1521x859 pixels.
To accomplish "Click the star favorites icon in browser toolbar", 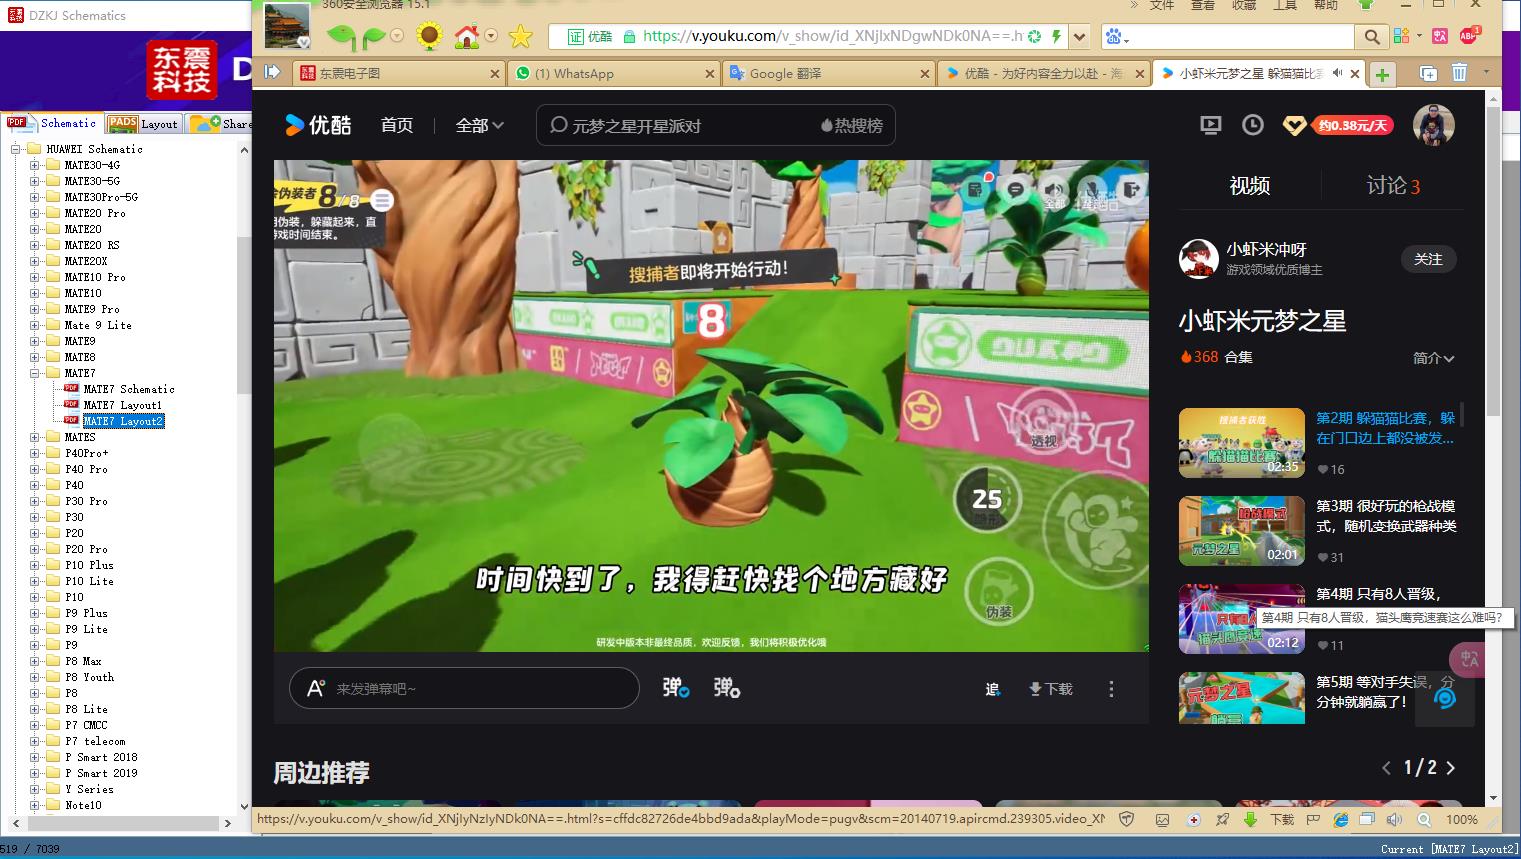I will 520,37.
